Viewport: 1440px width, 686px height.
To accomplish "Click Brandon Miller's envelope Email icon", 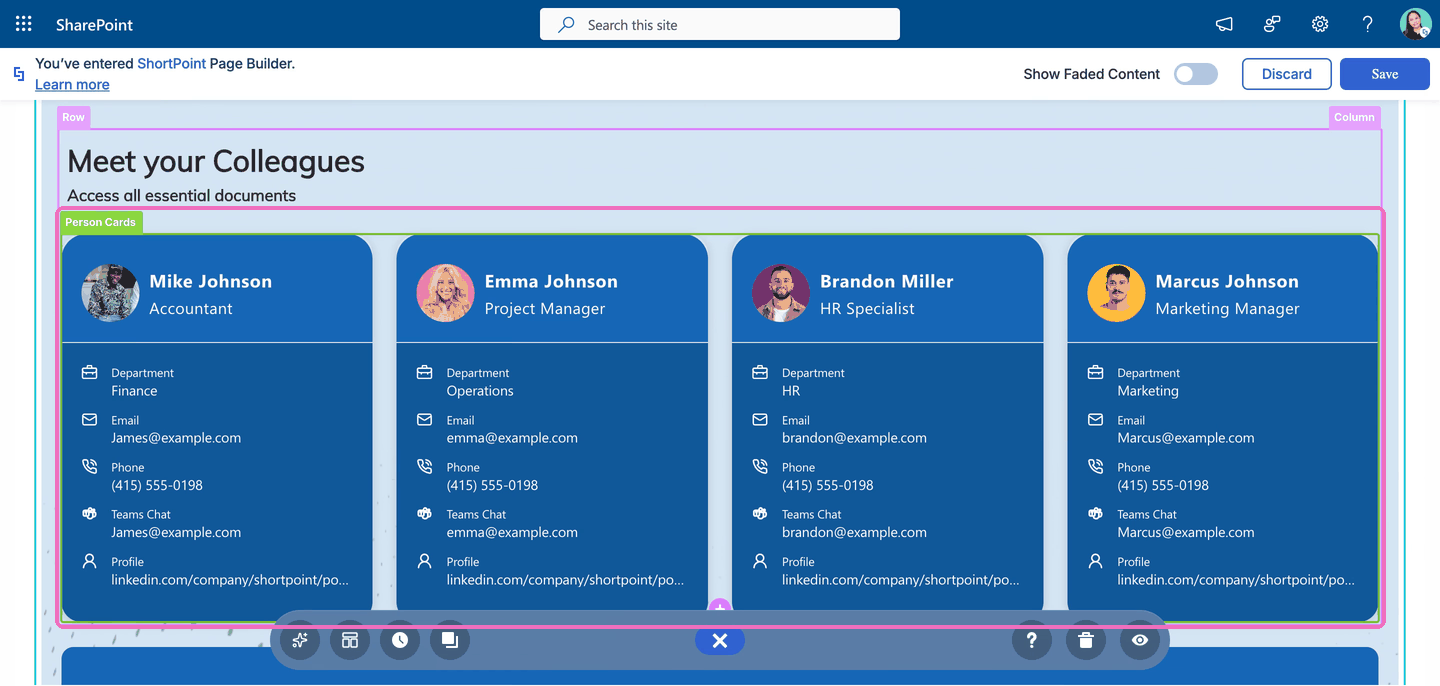I will click(760, 420).
